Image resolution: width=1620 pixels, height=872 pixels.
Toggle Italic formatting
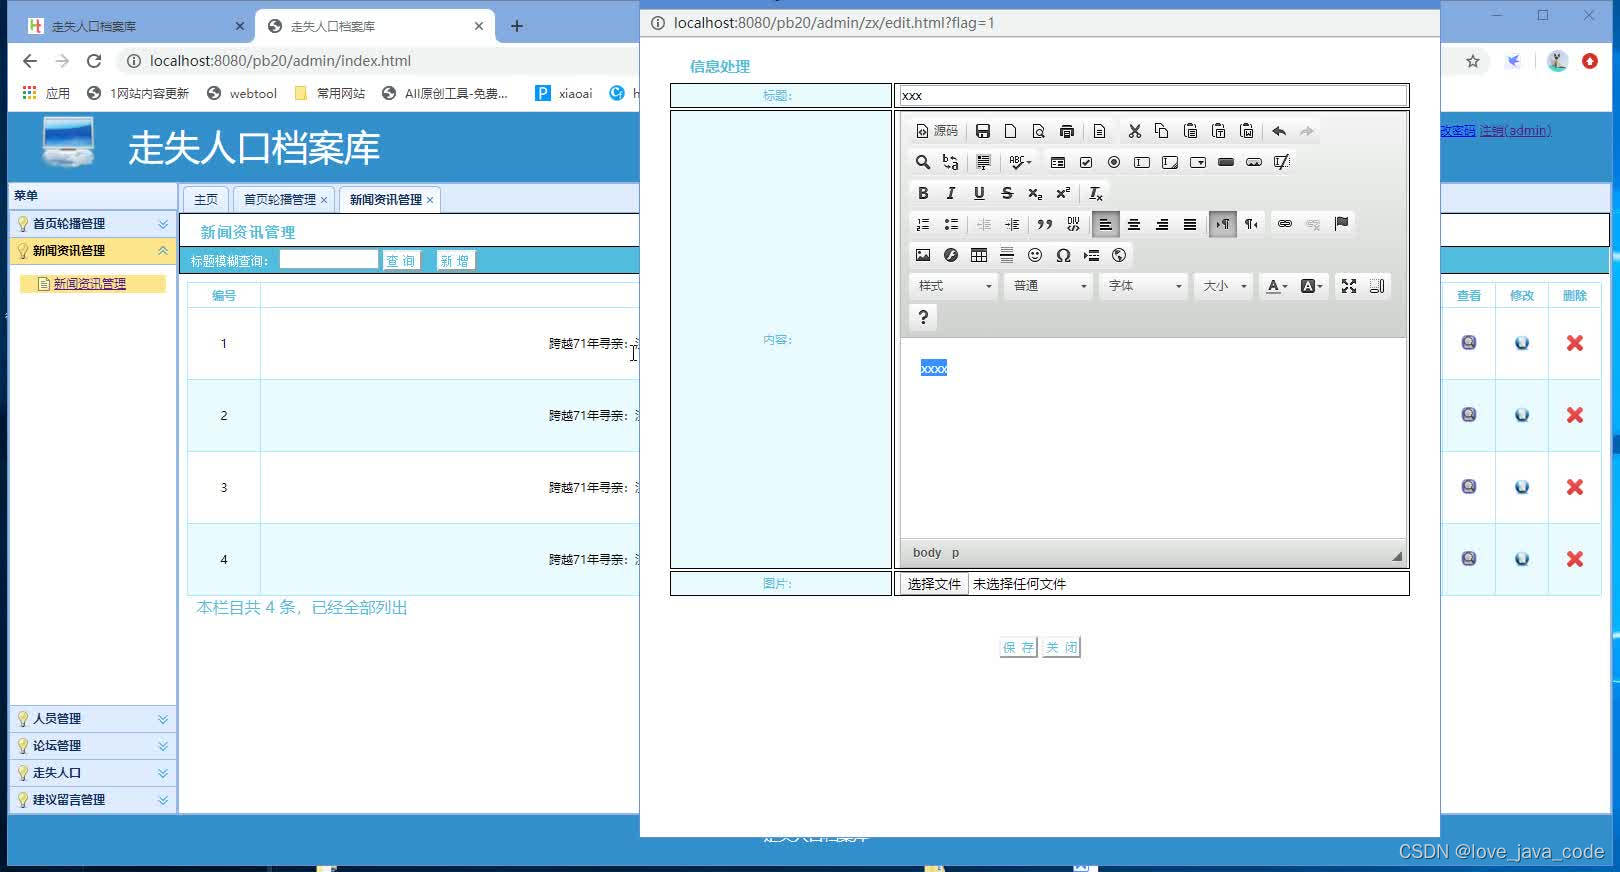tap(951, 193)
